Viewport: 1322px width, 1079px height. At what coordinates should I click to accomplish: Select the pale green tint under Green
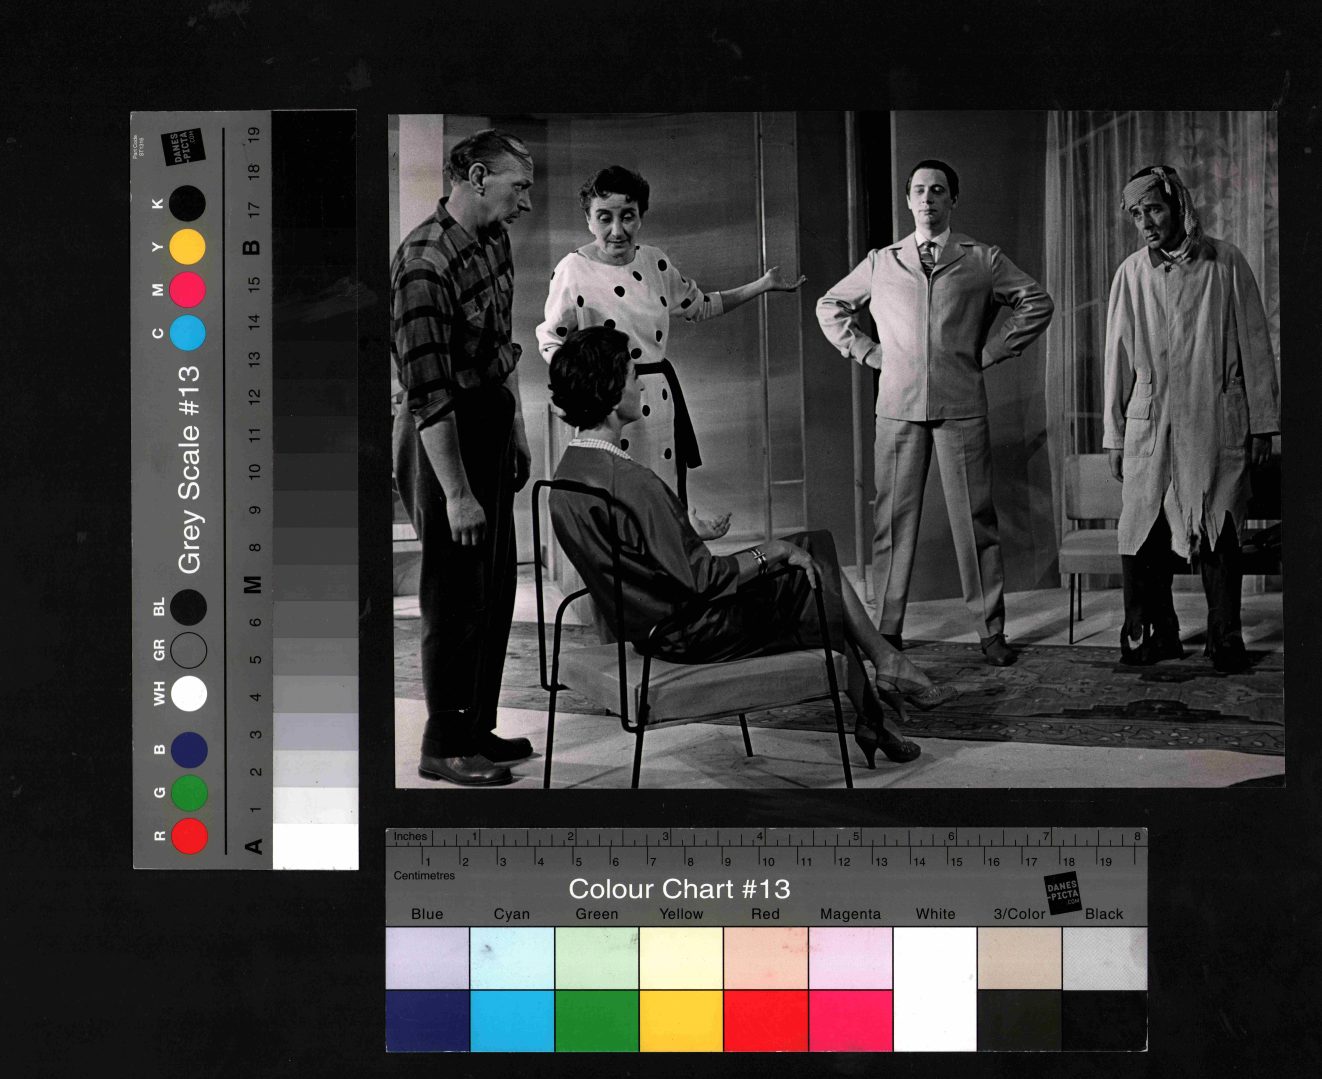pyautogui.click(x=596, y=957)
